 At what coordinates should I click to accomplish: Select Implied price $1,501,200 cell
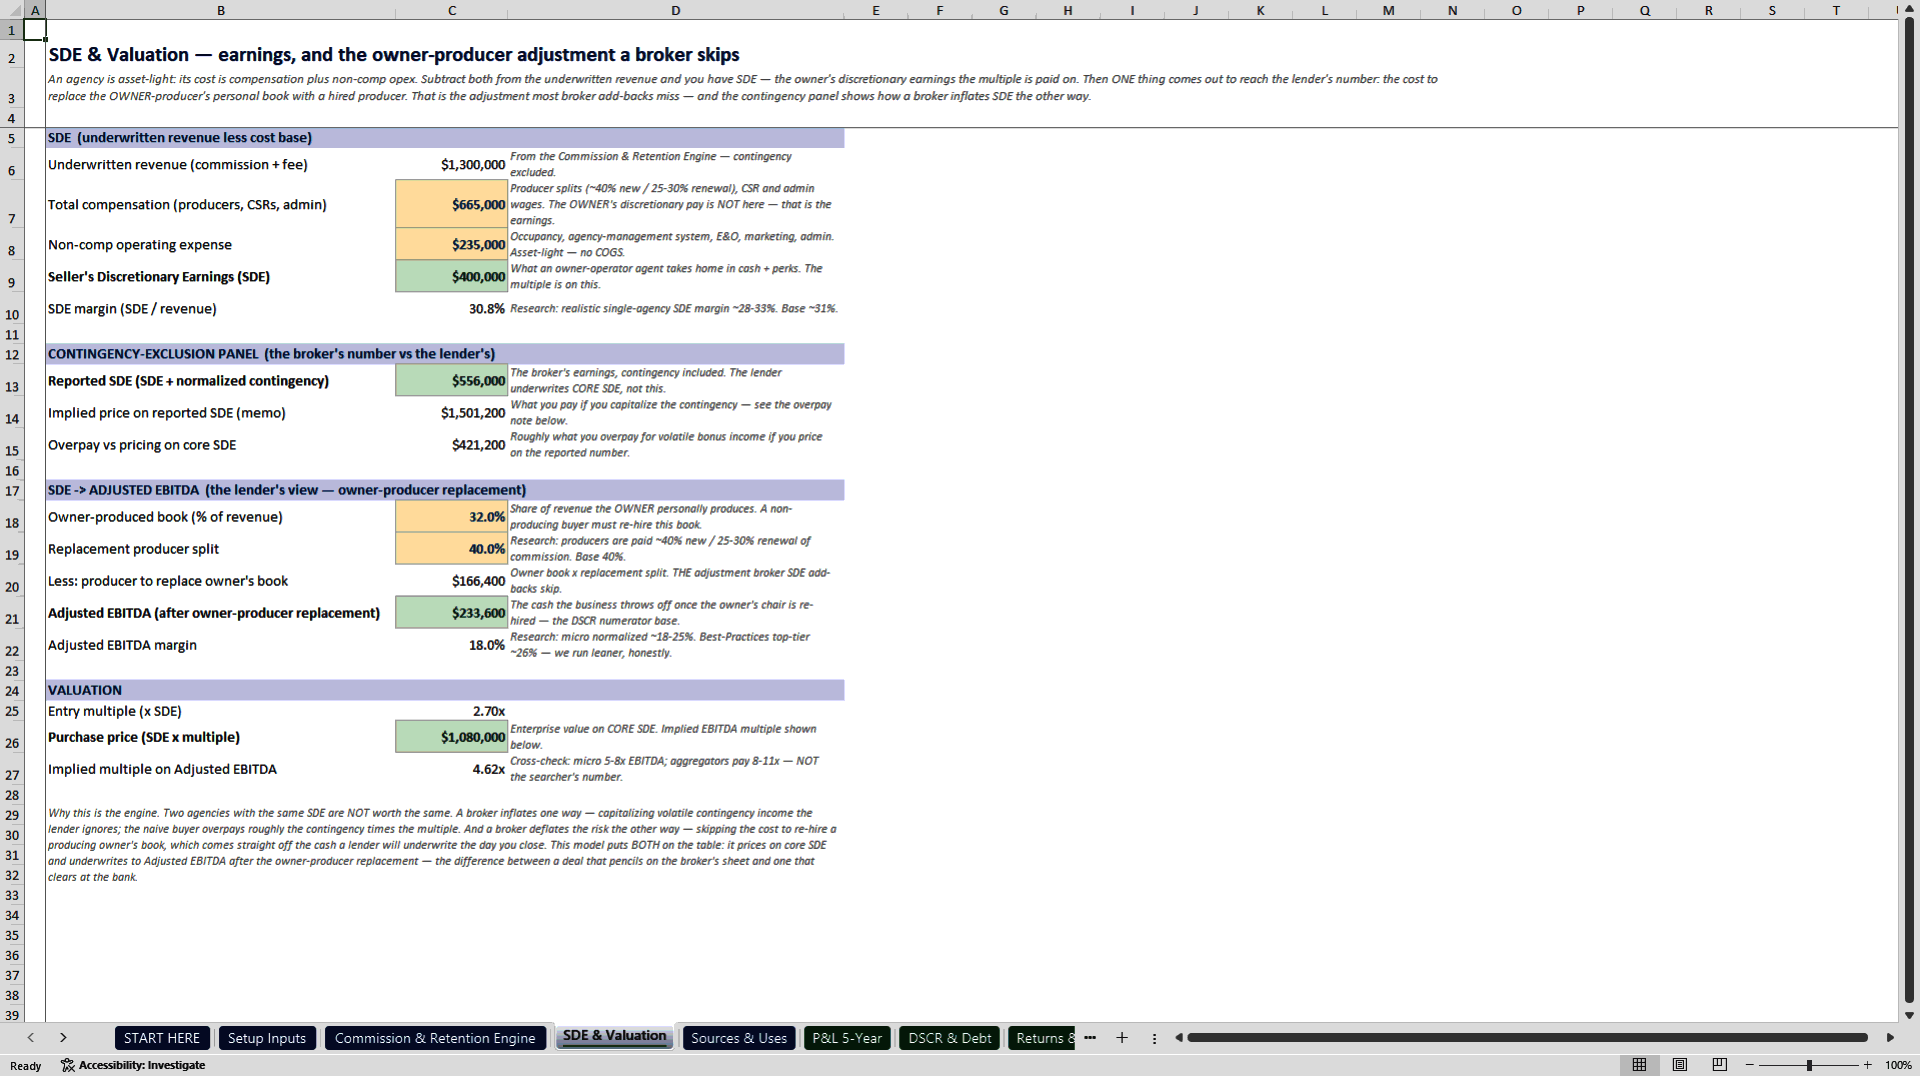coord(452,412)
